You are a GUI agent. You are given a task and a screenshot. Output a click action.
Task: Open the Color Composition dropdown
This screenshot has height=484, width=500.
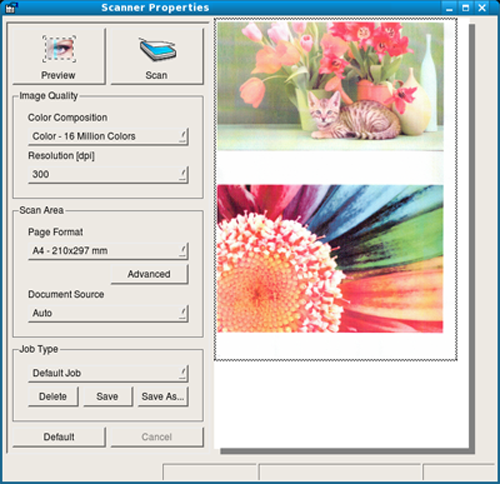[108, 136]
